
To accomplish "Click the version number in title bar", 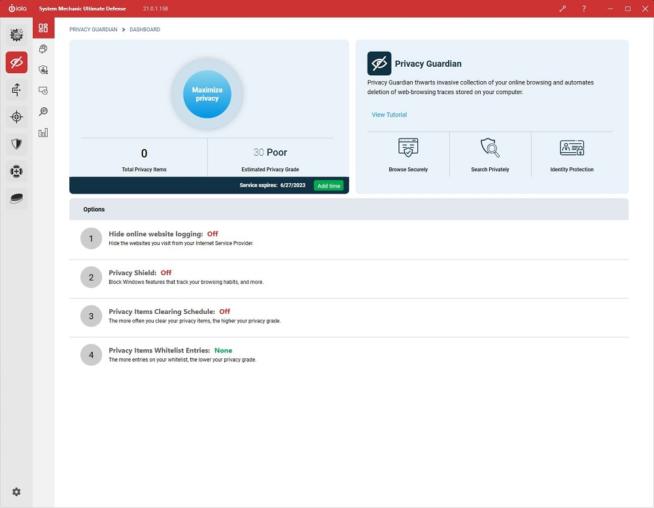I will click(x=156, y=8).
